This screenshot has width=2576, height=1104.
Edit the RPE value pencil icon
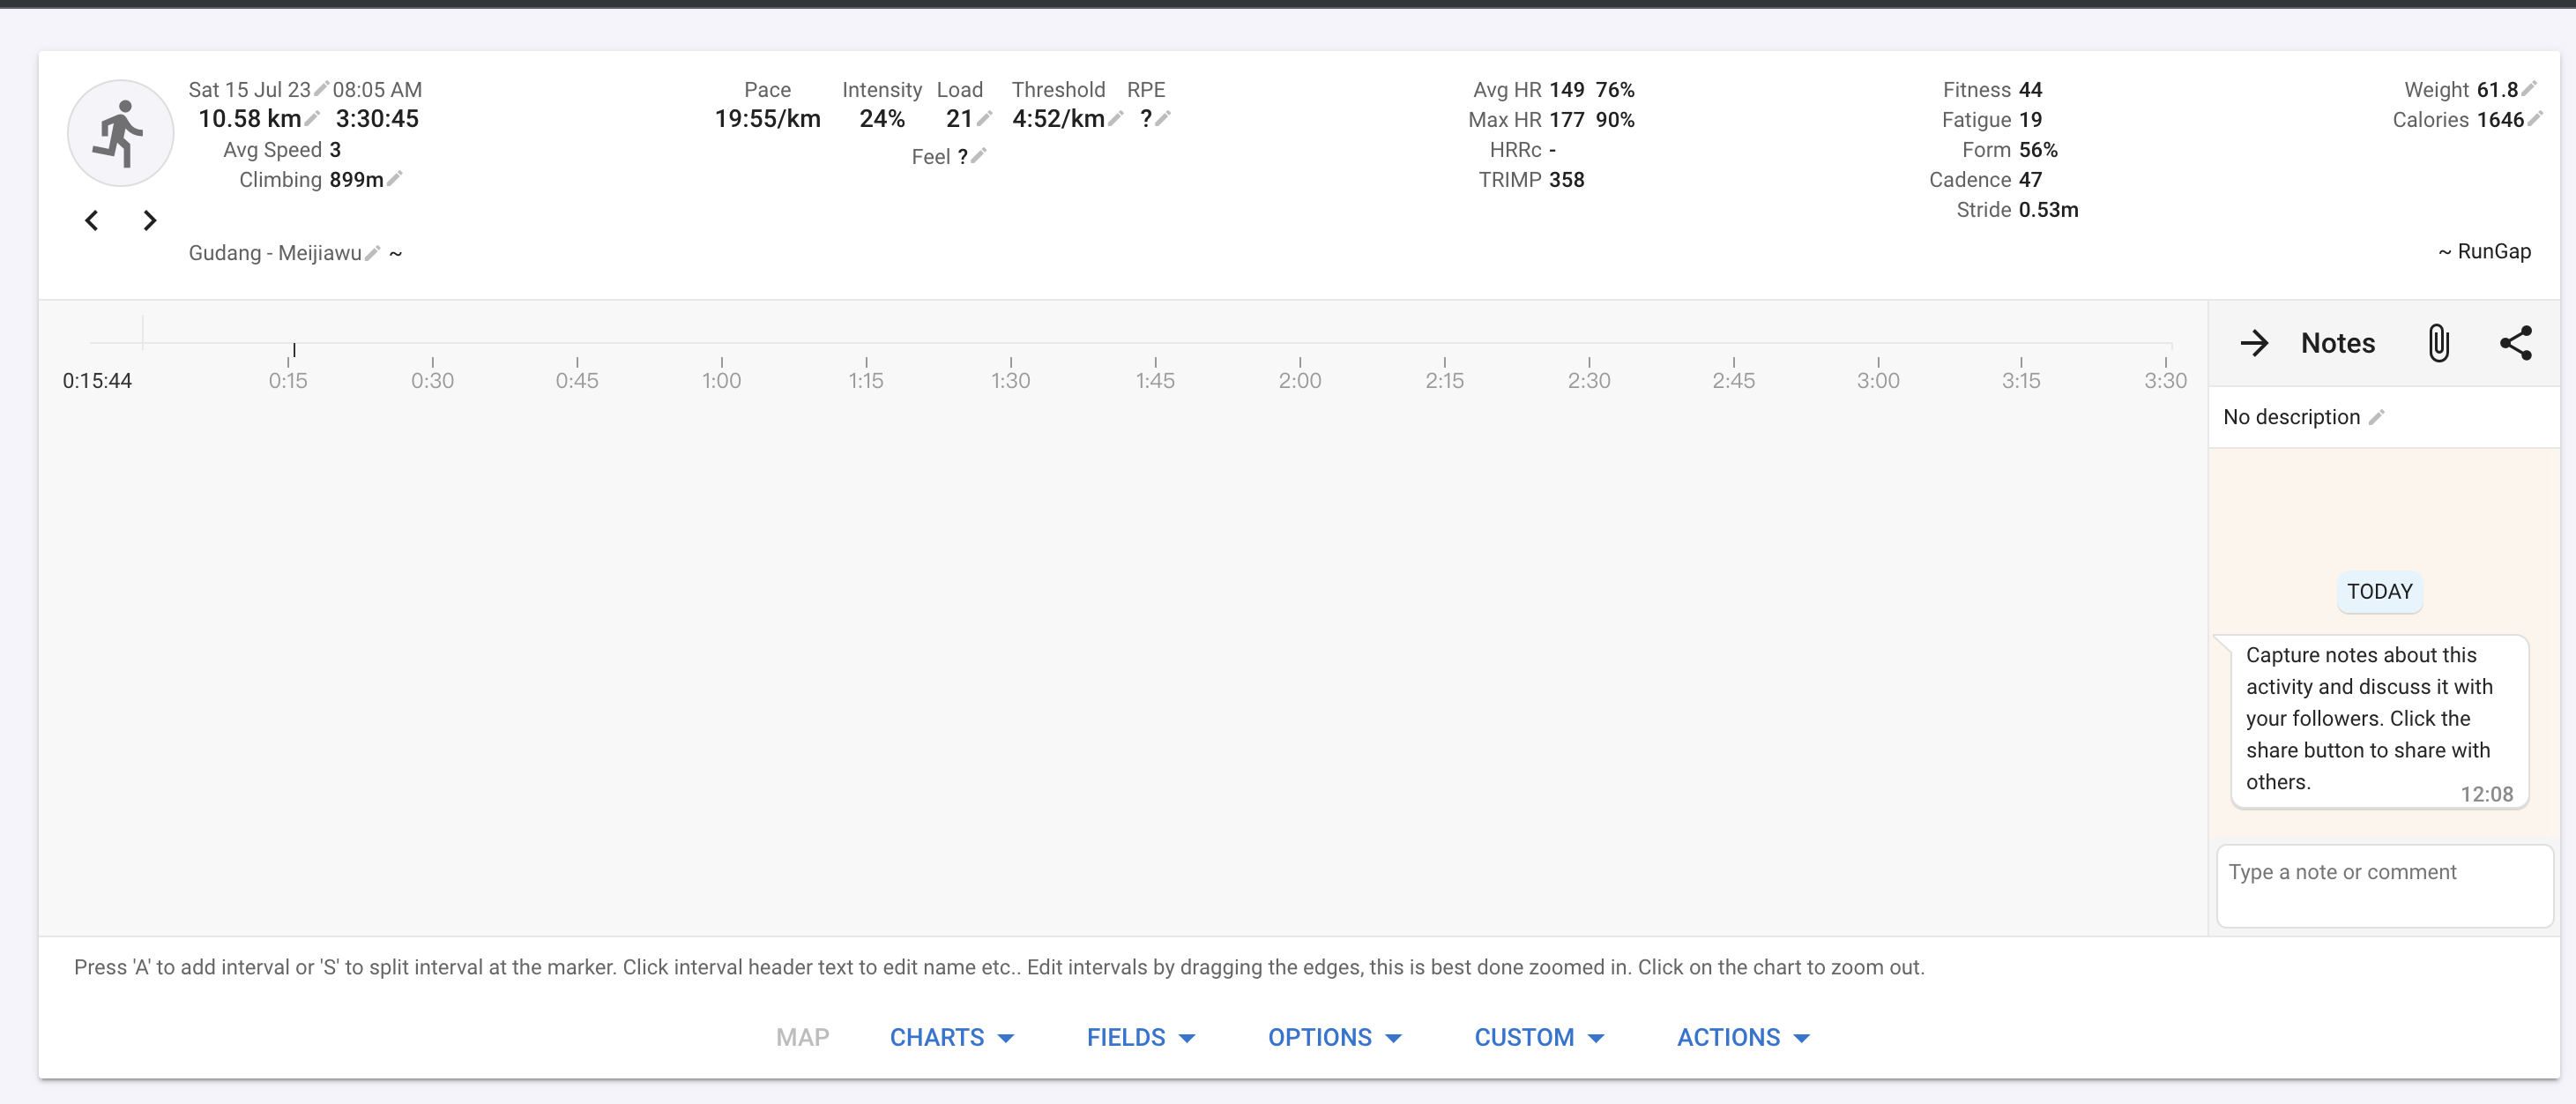point(1163,118)
